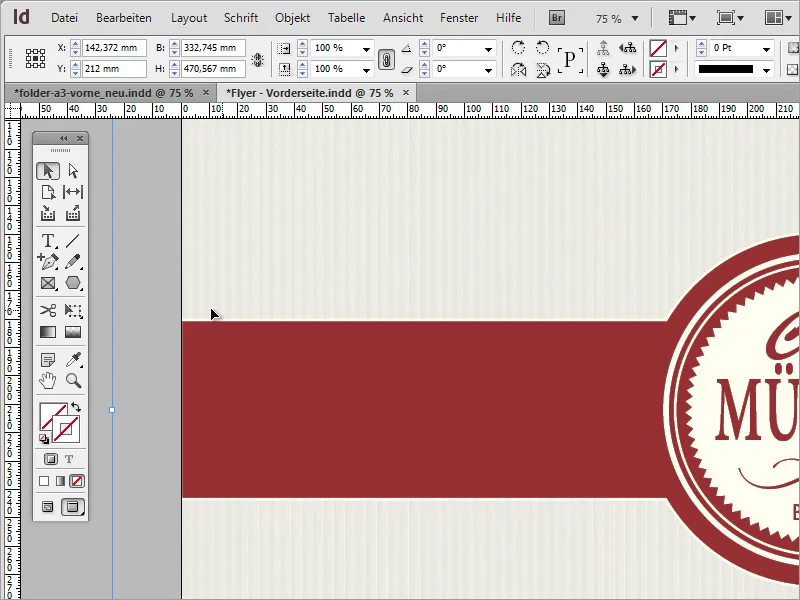Open the Schrift menu
800x600 pixels.
(x=241, y=18)
